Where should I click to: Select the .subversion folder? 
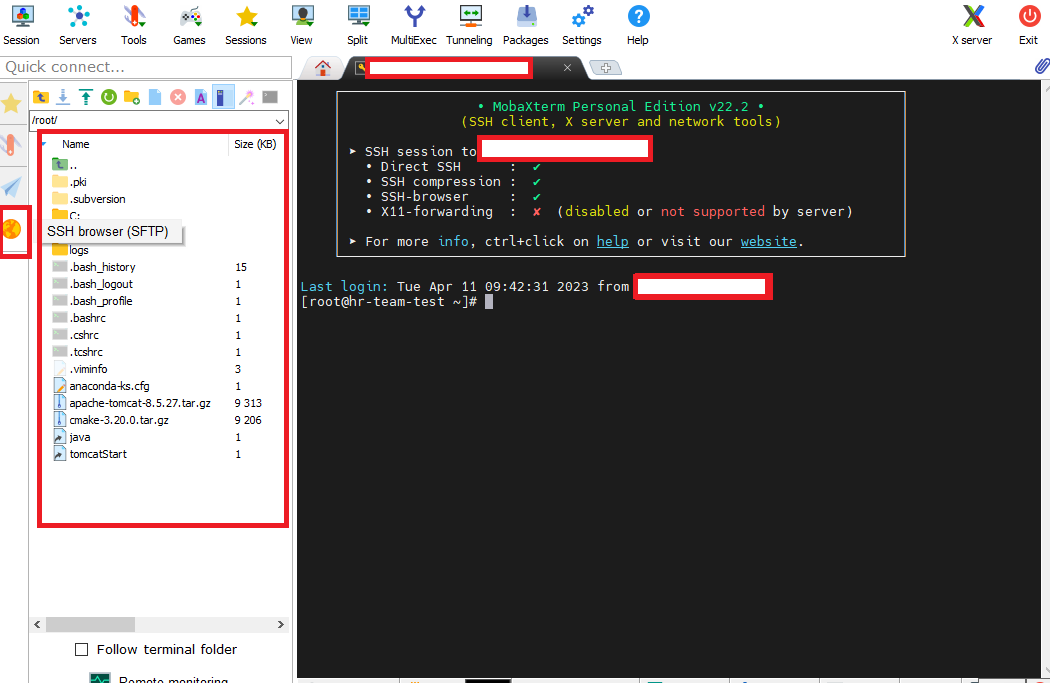[x=88, y=199]
